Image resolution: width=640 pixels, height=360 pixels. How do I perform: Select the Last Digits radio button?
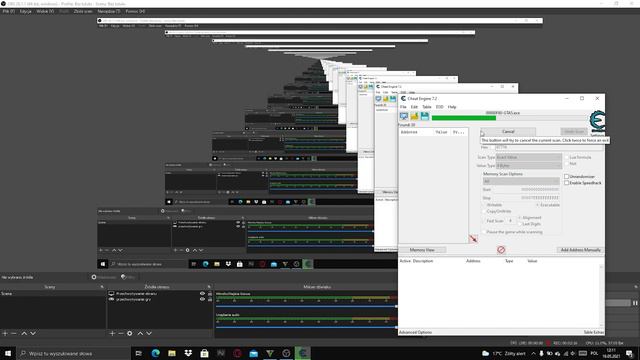520,224
